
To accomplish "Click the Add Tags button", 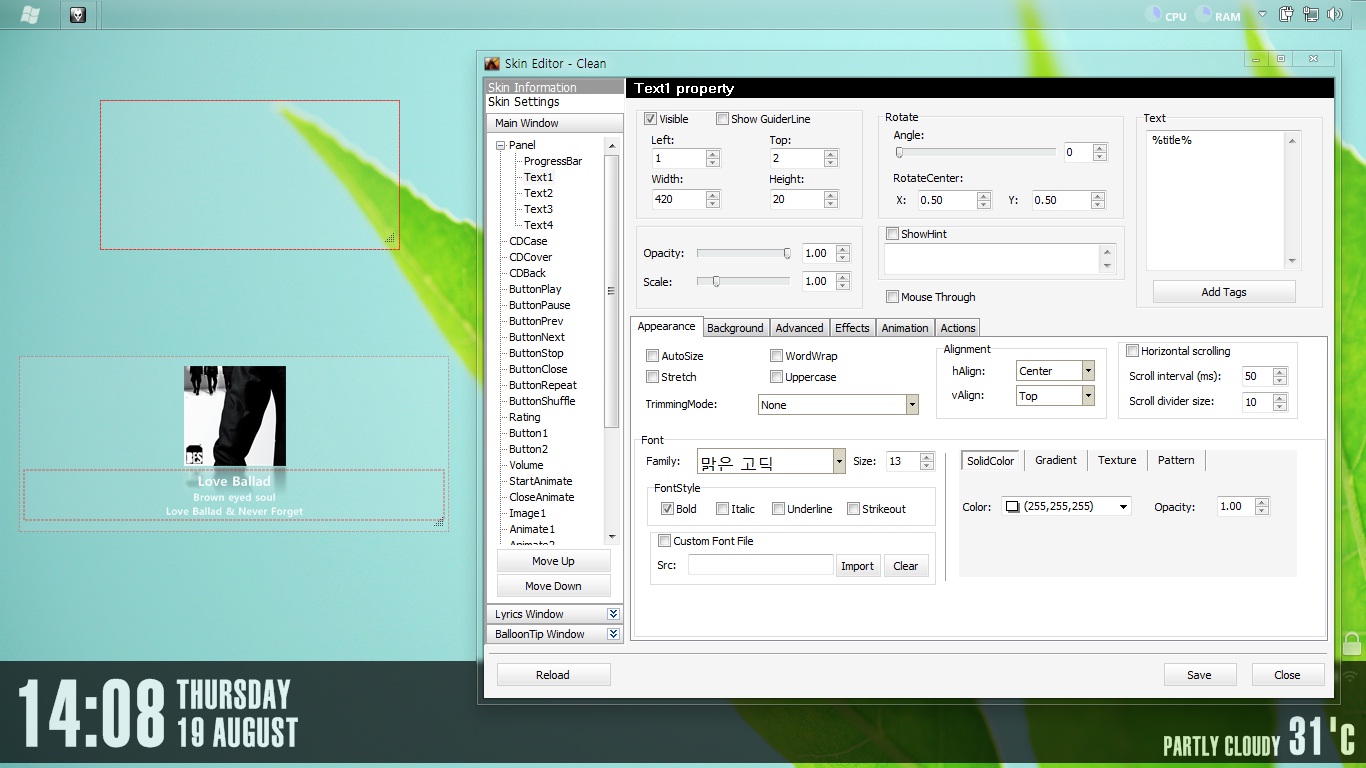I will click(x=1224, y=292).
